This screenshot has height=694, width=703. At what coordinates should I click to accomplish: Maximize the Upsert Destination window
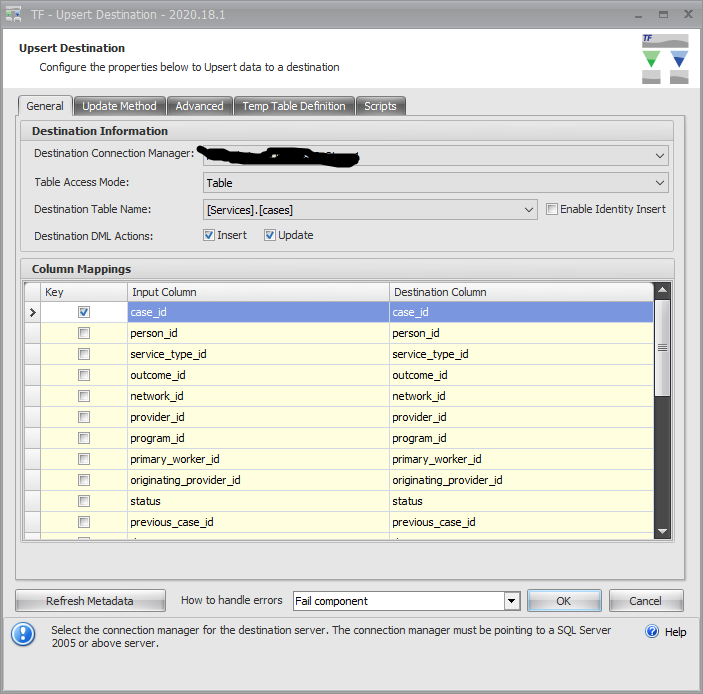(x=663, y=15)
